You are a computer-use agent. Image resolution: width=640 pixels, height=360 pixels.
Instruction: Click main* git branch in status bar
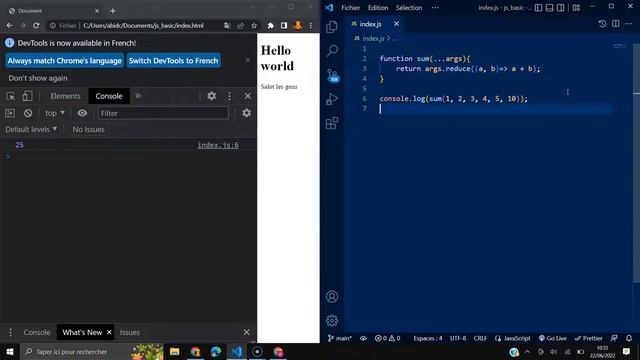point(340,338)
